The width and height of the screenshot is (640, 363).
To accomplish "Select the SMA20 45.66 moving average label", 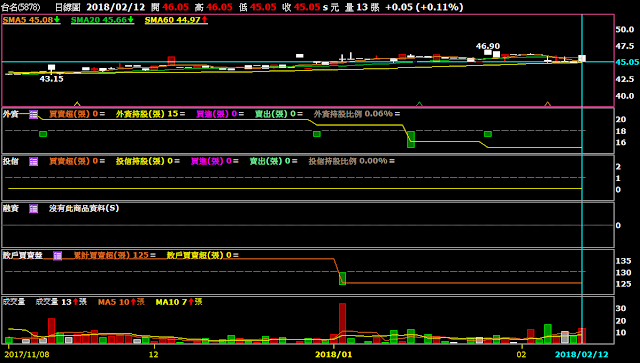I will point(102,20).
